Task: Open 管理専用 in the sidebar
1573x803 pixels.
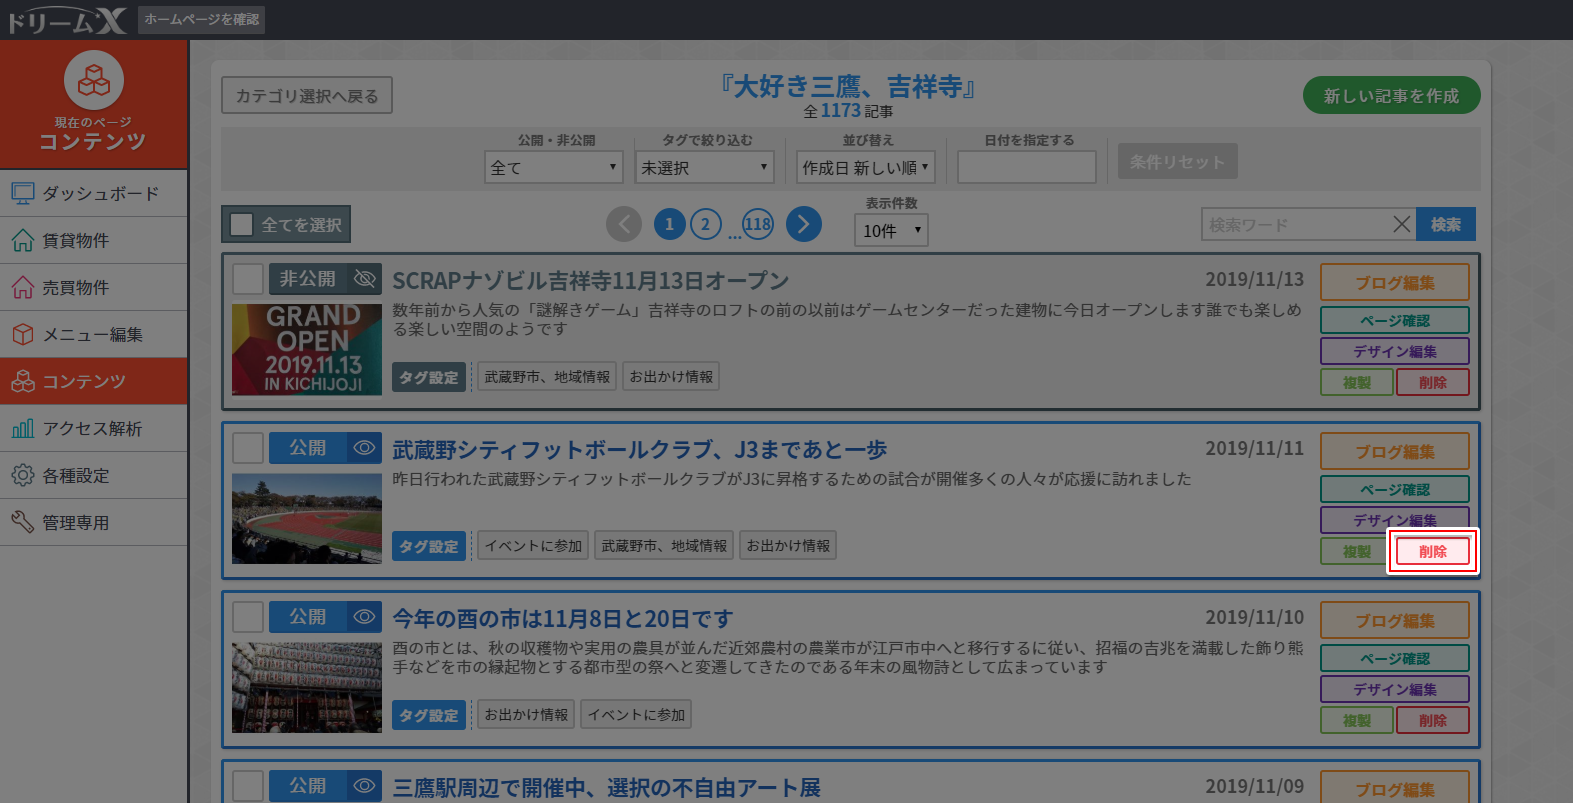Action: point(94,522)
